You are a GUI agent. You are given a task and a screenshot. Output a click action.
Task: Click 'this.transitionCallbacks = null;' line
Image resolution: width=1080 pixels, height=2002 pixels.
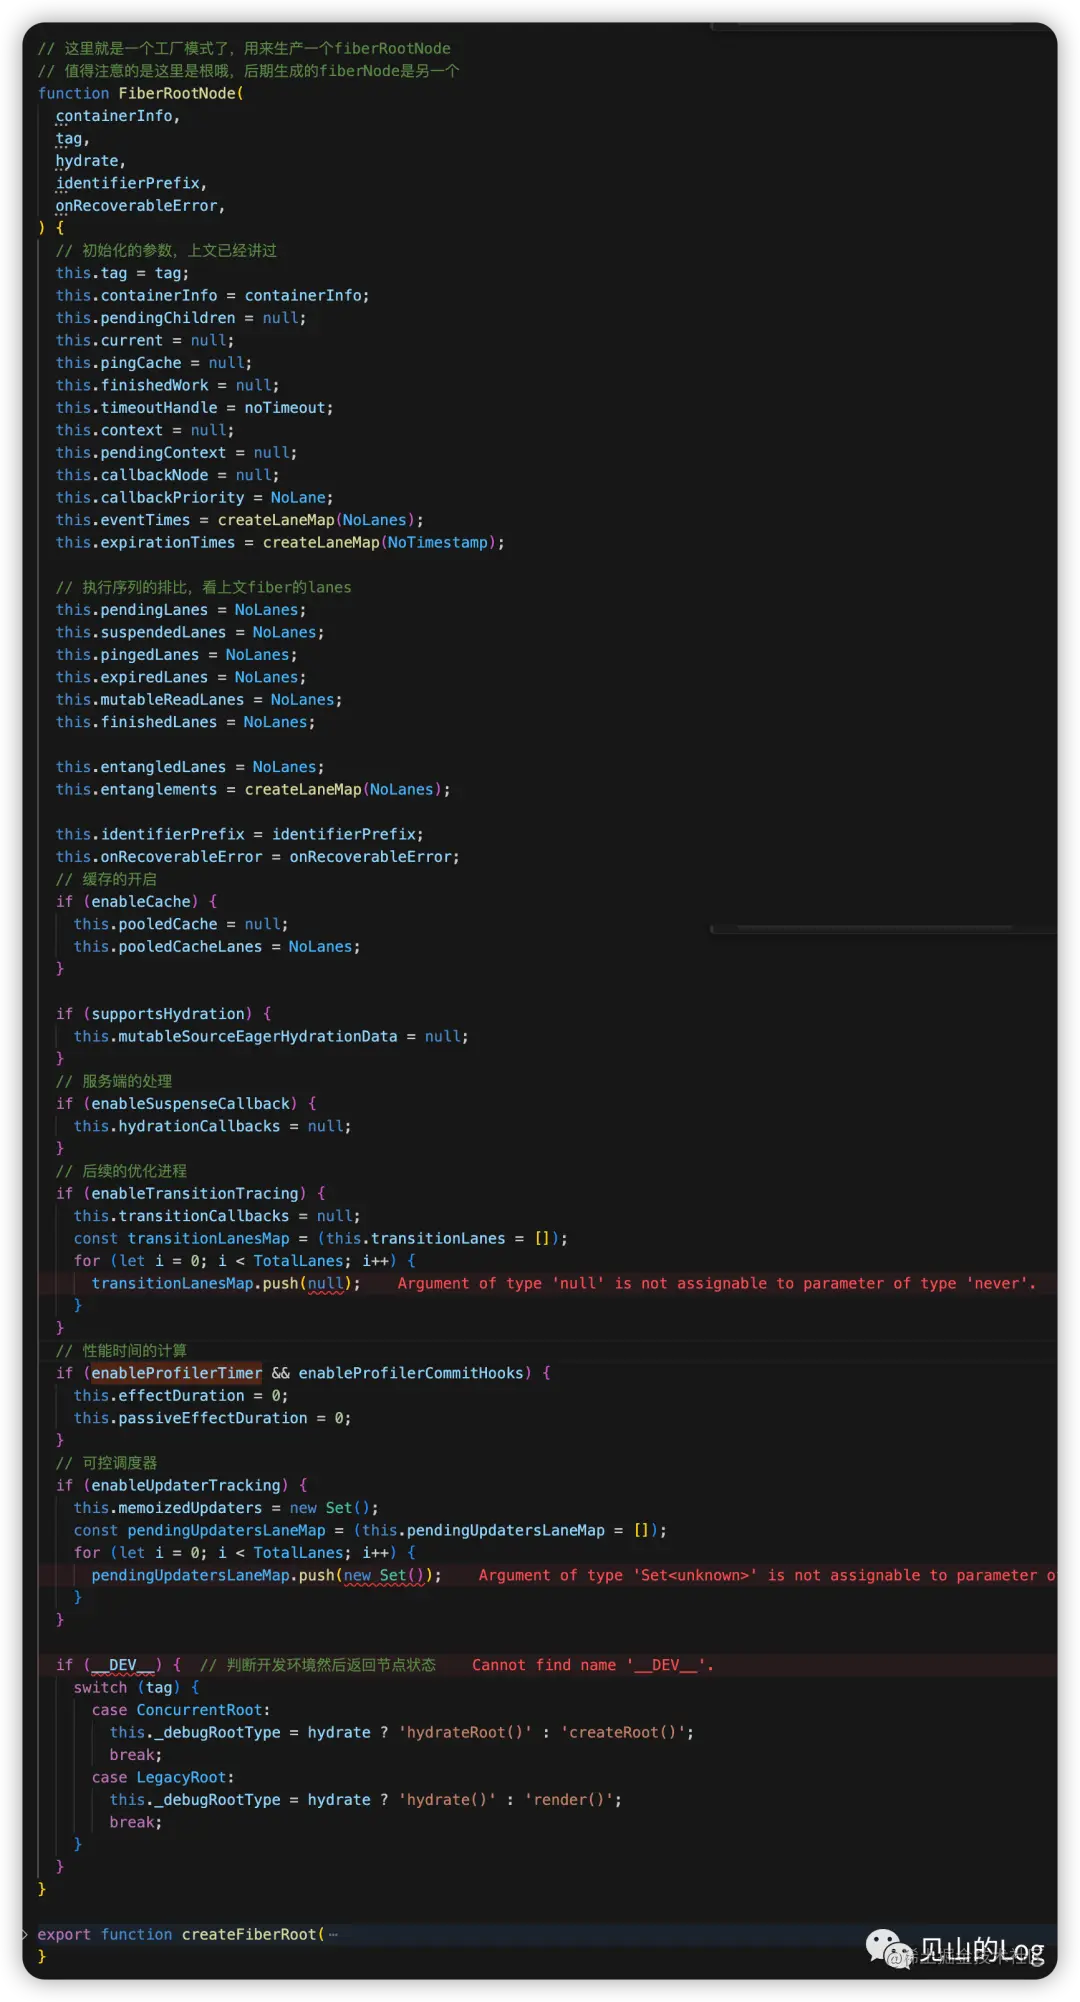pos(217,1216)
